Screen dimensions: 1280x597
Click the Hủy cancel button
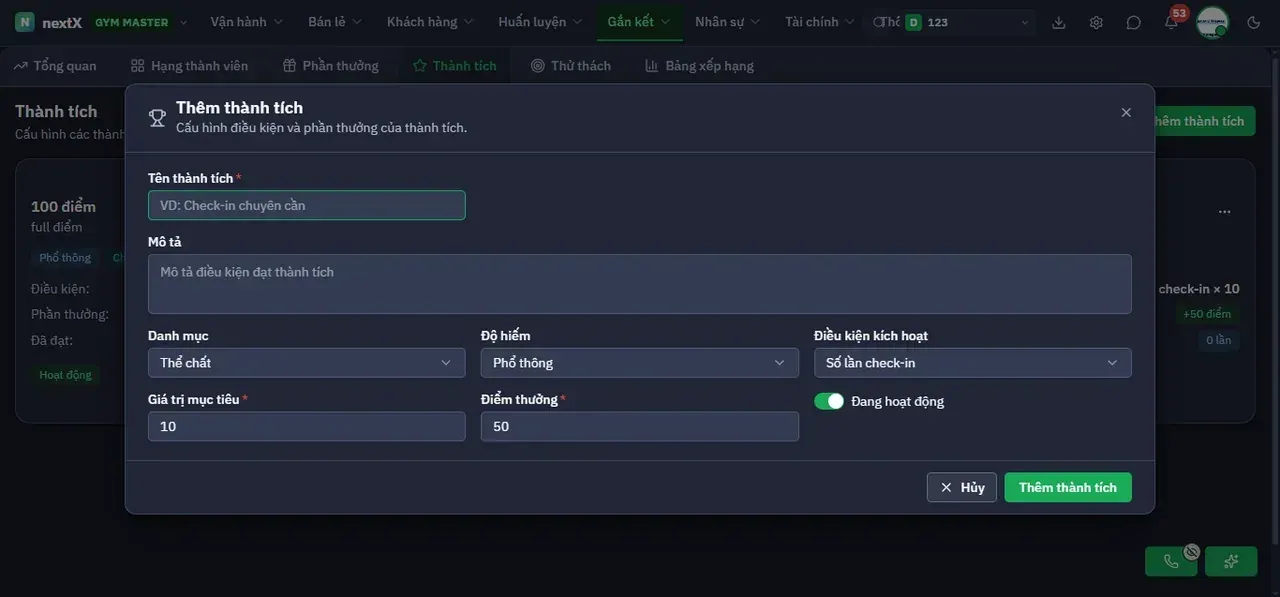pos(962,488)
